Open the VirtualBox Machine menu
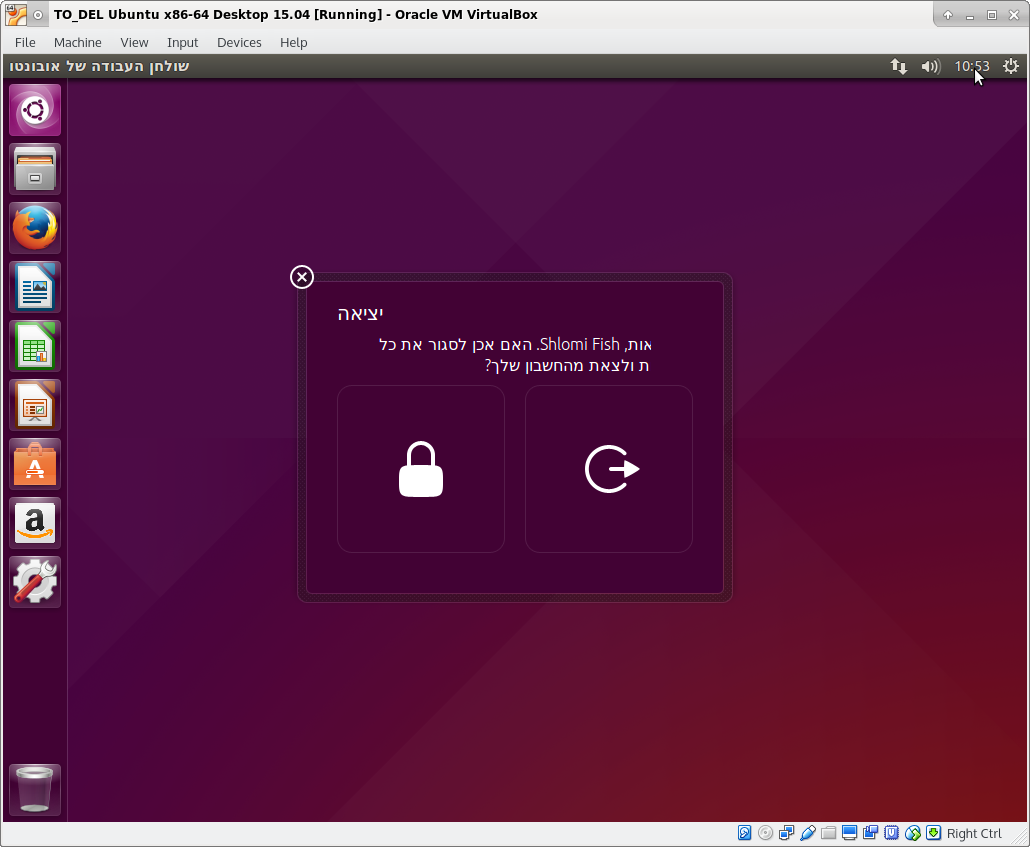The image size is (1030, 847). (x=78, y=43)
